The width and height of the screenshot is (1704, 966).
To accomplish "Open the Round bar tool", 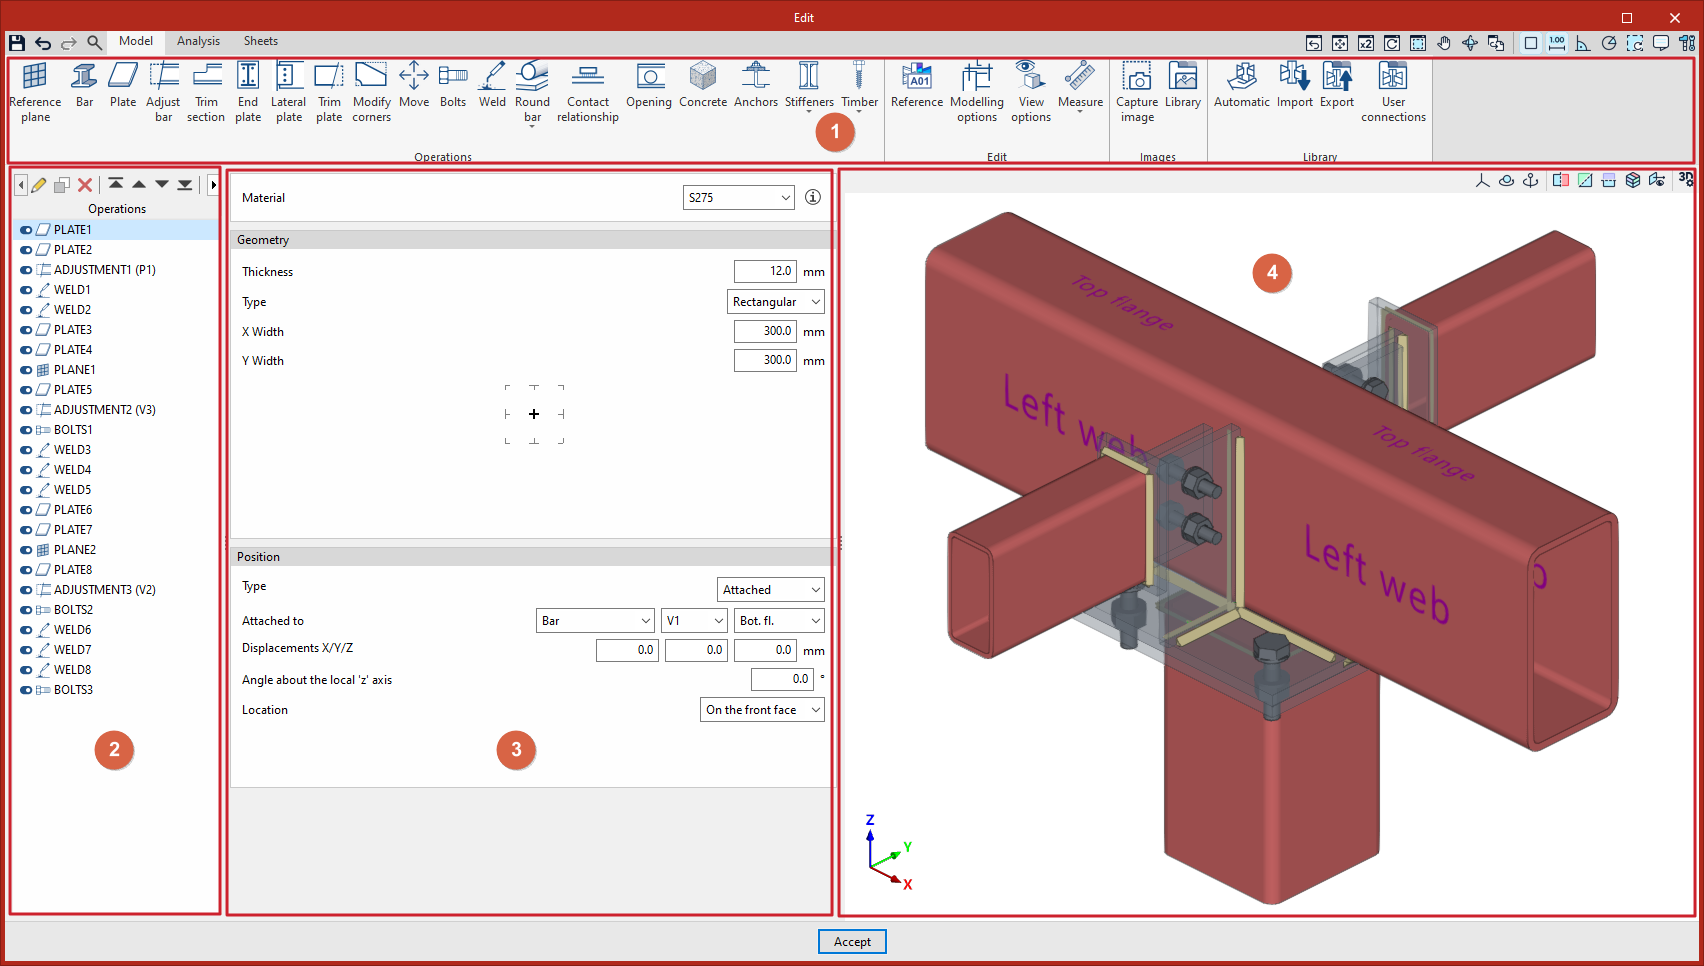I will [533, 93].
